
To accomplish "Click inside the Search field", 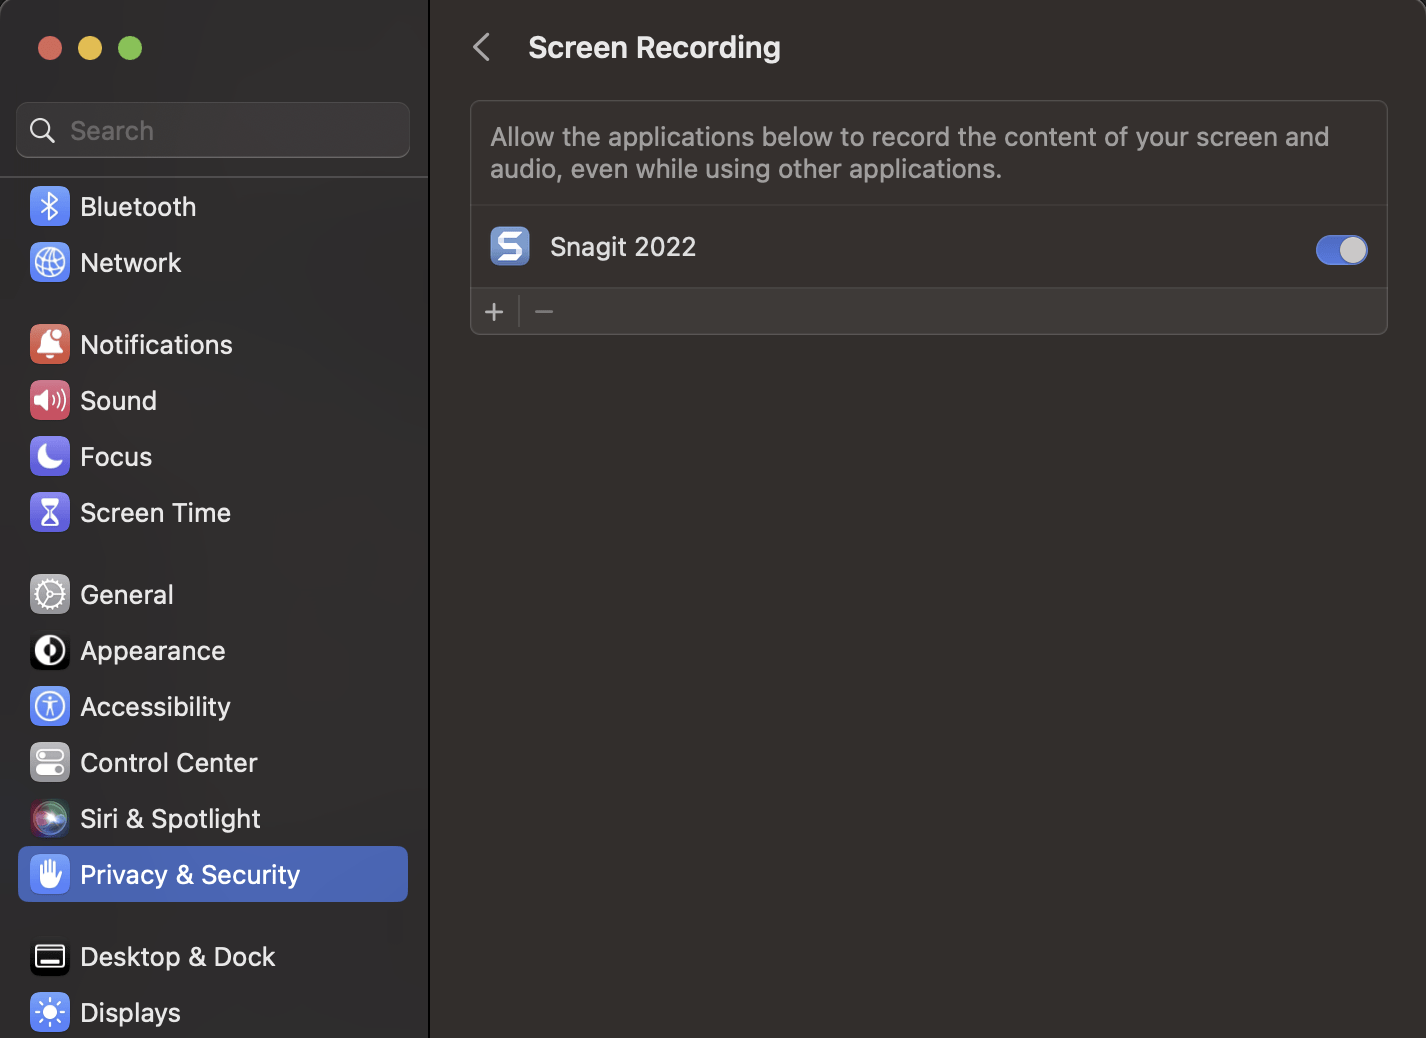I will pyautogui.click(x=212, y=130).
